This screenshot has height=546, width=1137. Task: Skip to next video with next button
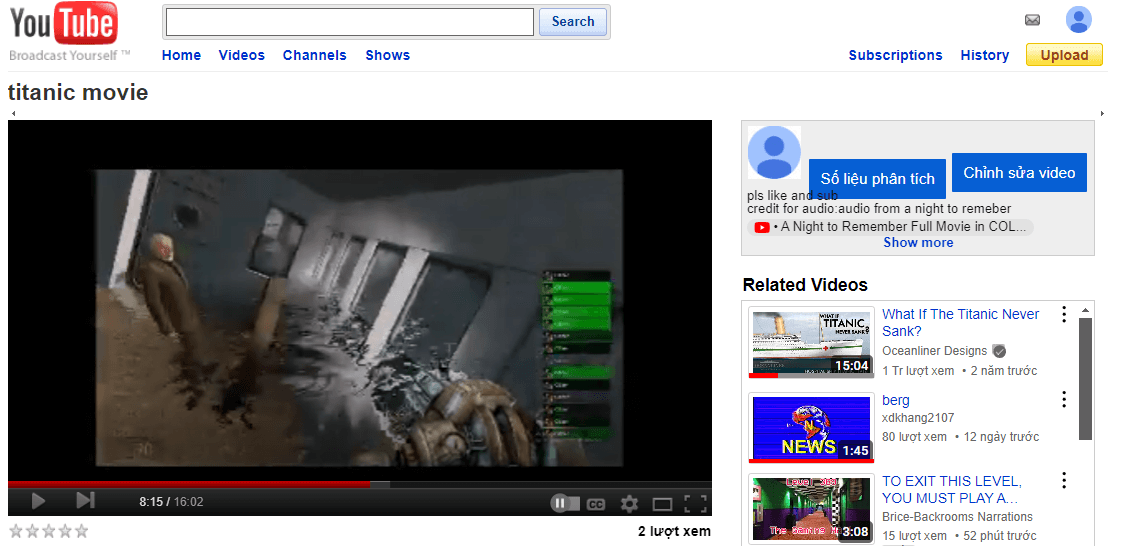(86, 500)
